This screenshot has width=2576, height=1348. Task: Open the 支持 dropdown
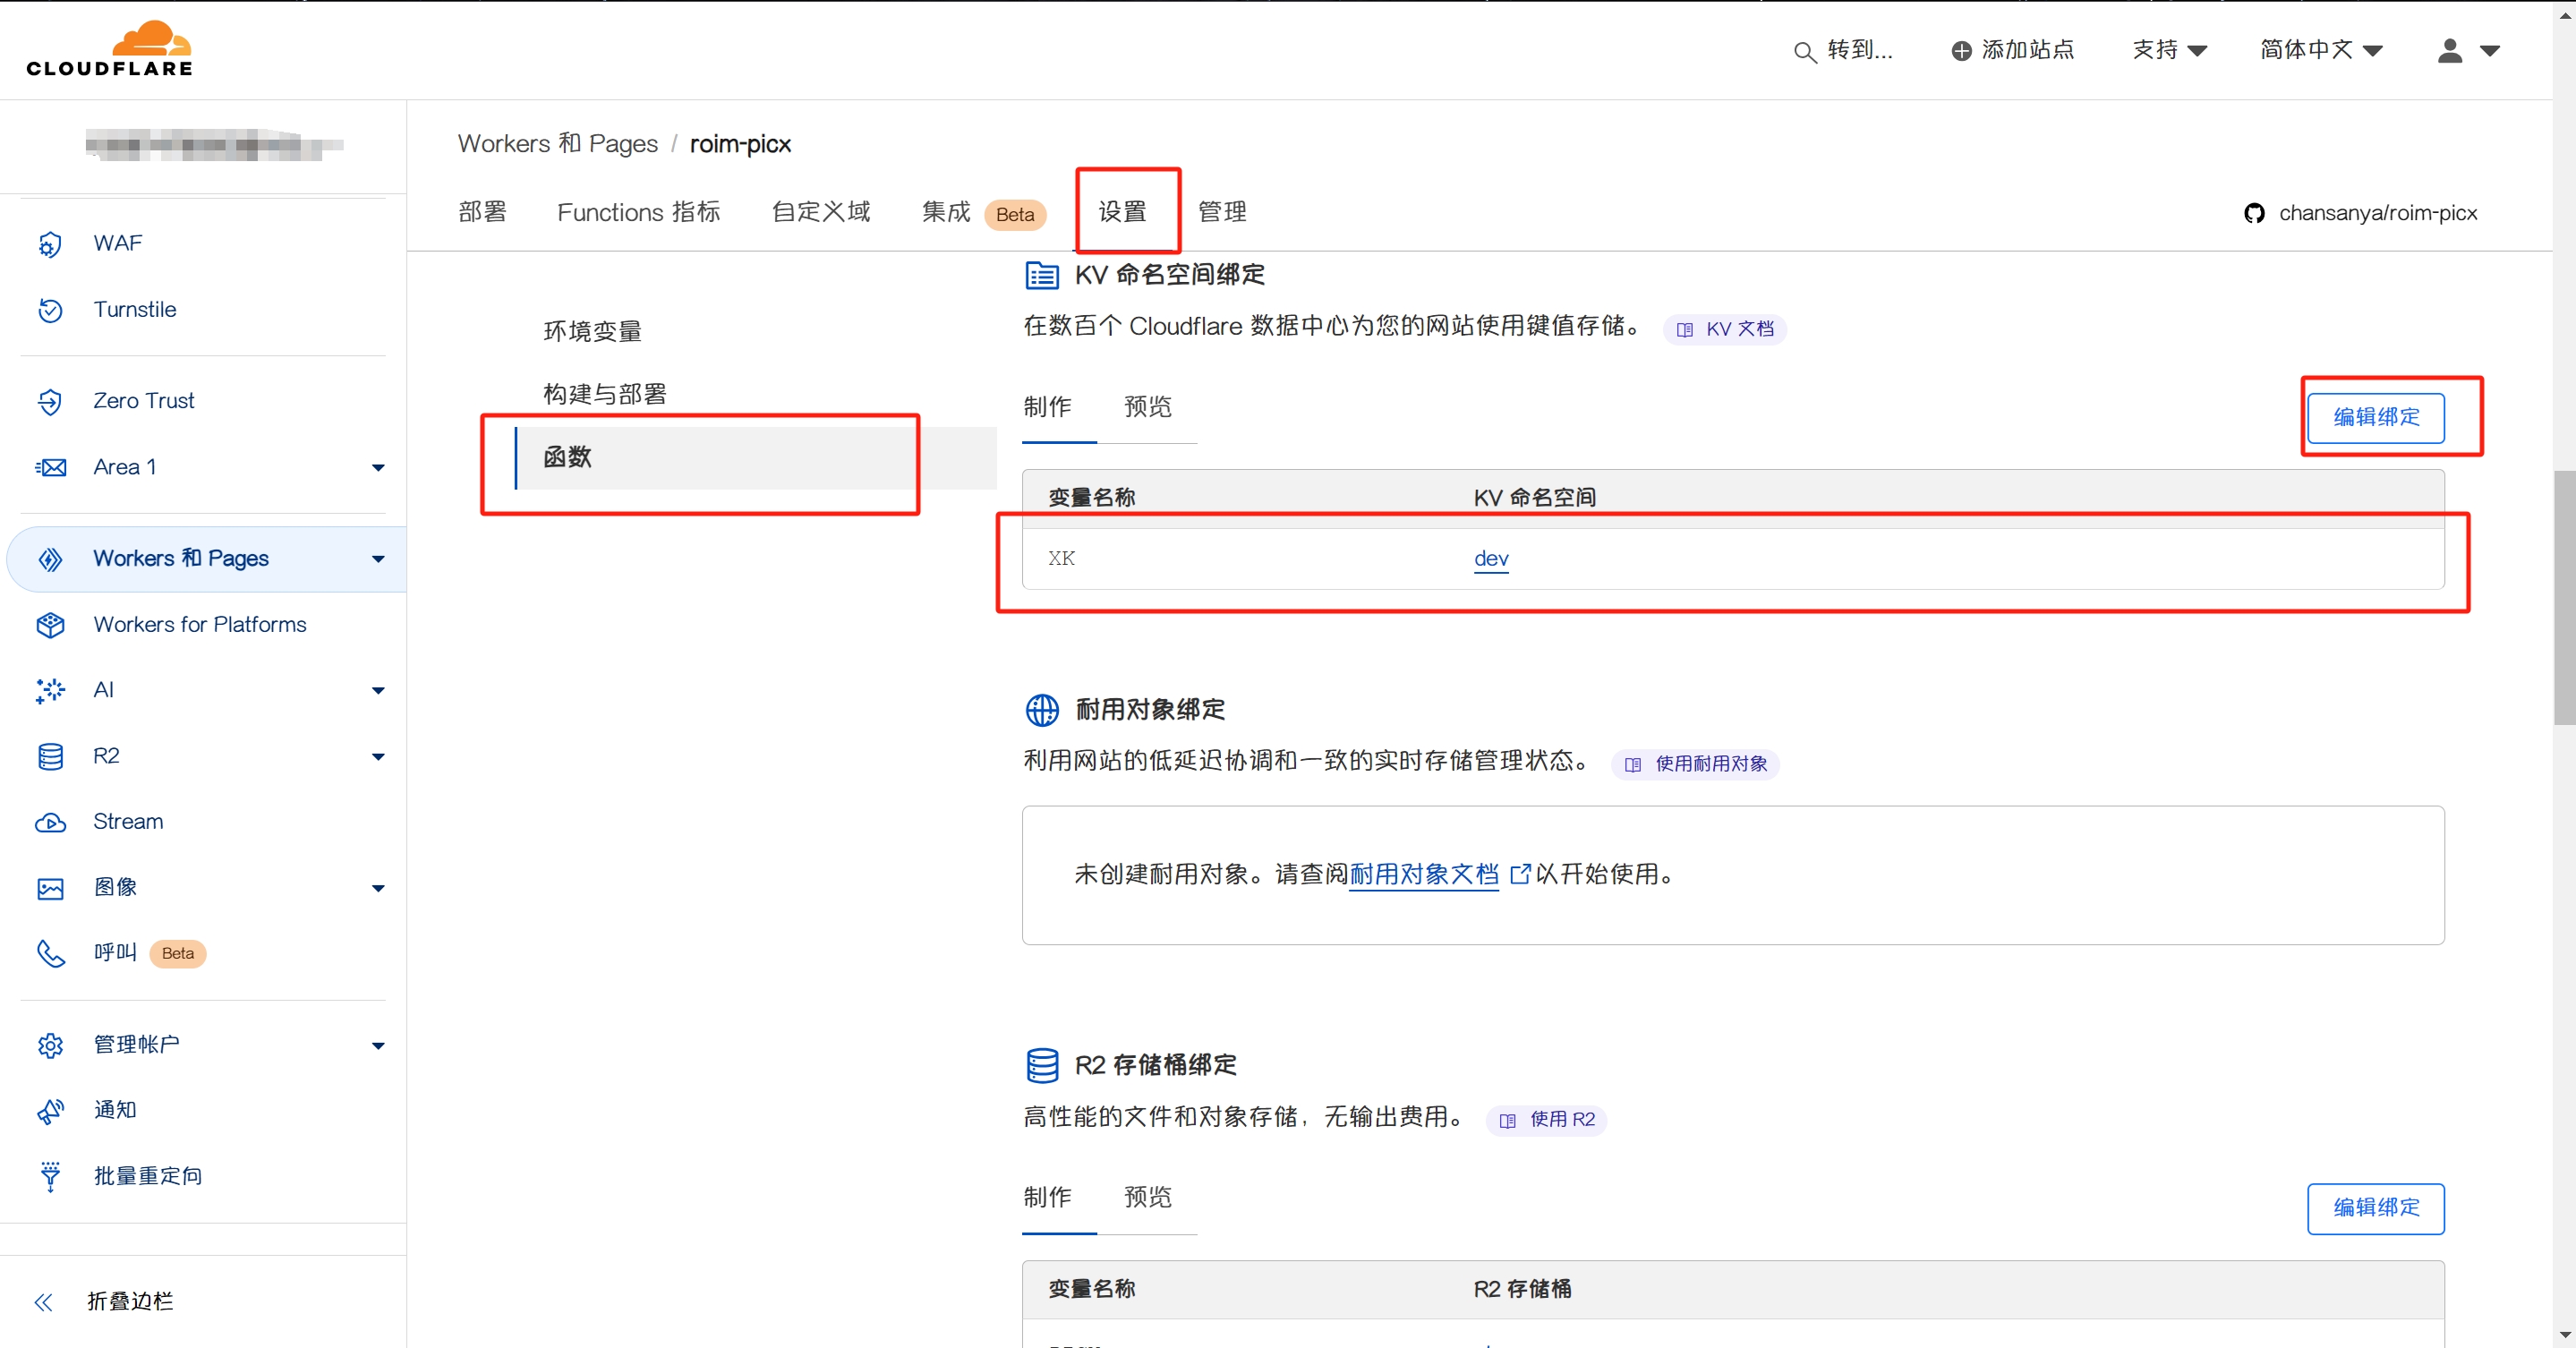pos(2169,50)
